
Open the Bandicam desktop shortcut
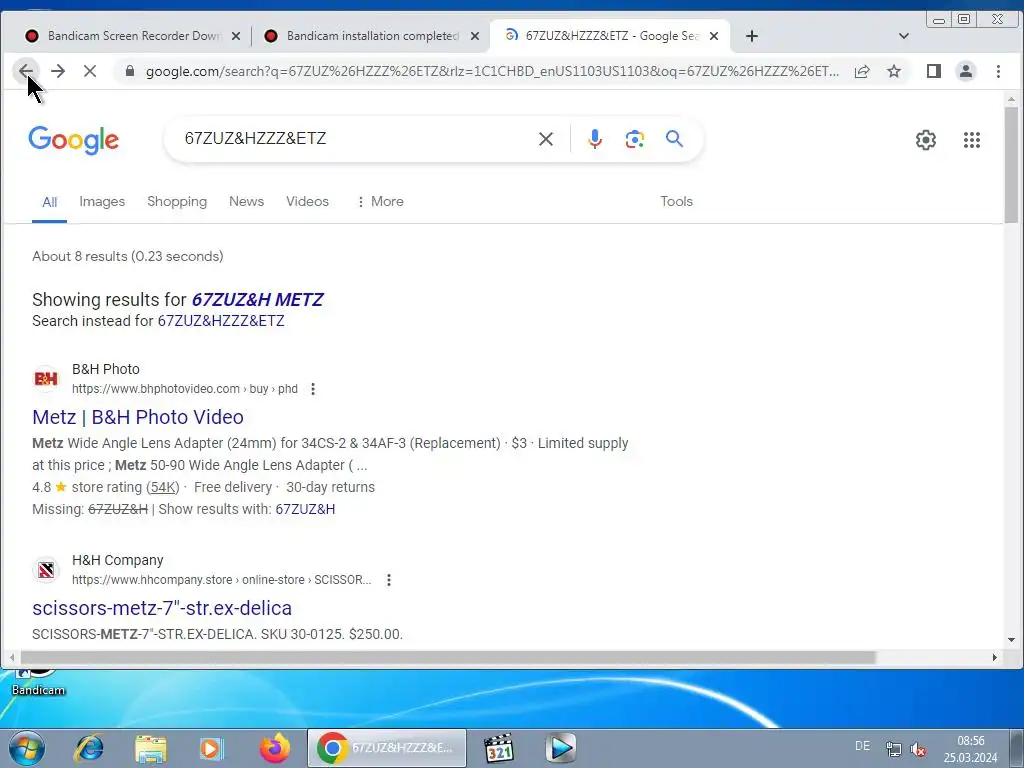pyautogui.click(x=39, y=682)
